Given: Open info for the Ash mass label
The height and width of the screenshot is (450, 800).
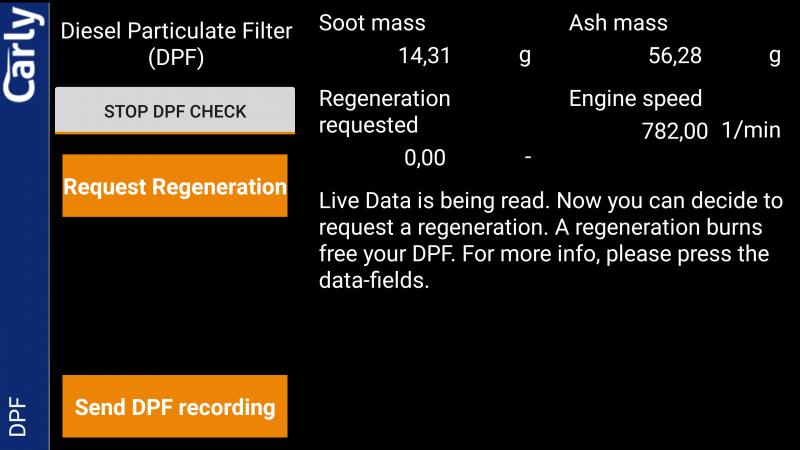Looking at the screenshot, I should [618, 22].
